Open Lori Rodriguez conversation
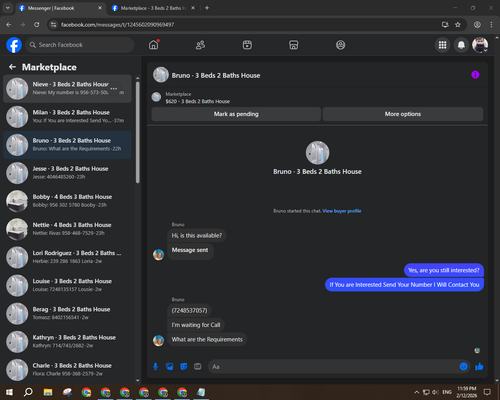500x400 pixels. click(67, 257)
